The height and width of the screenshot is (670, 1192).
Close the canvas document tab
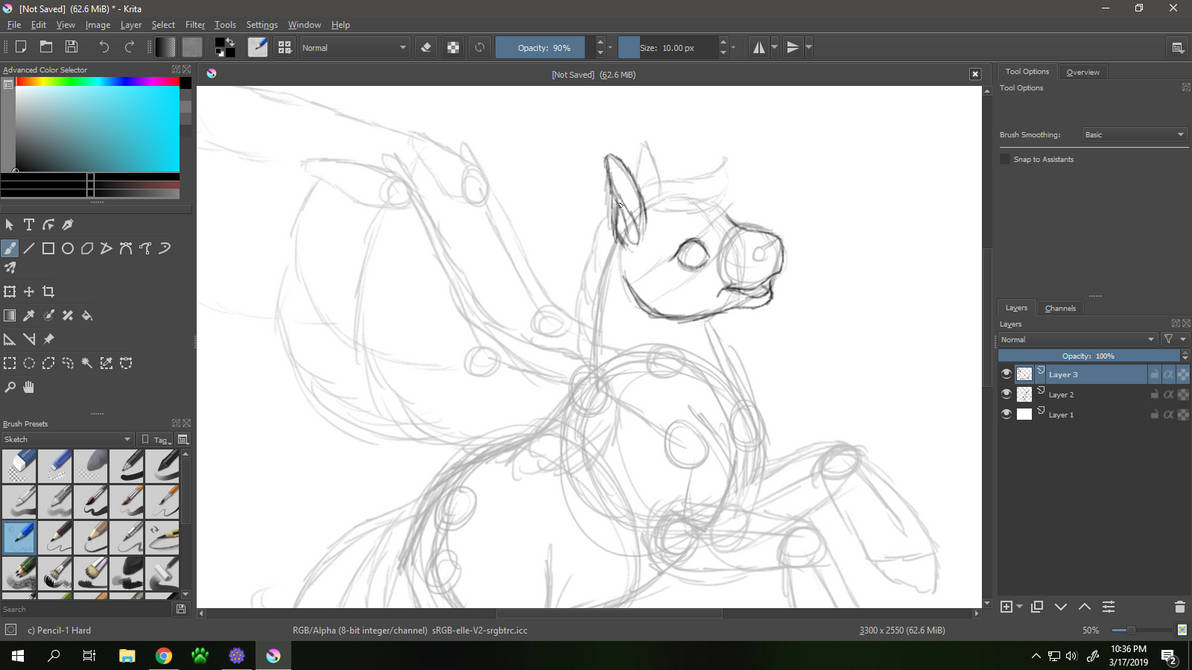[x=975, y=74]
